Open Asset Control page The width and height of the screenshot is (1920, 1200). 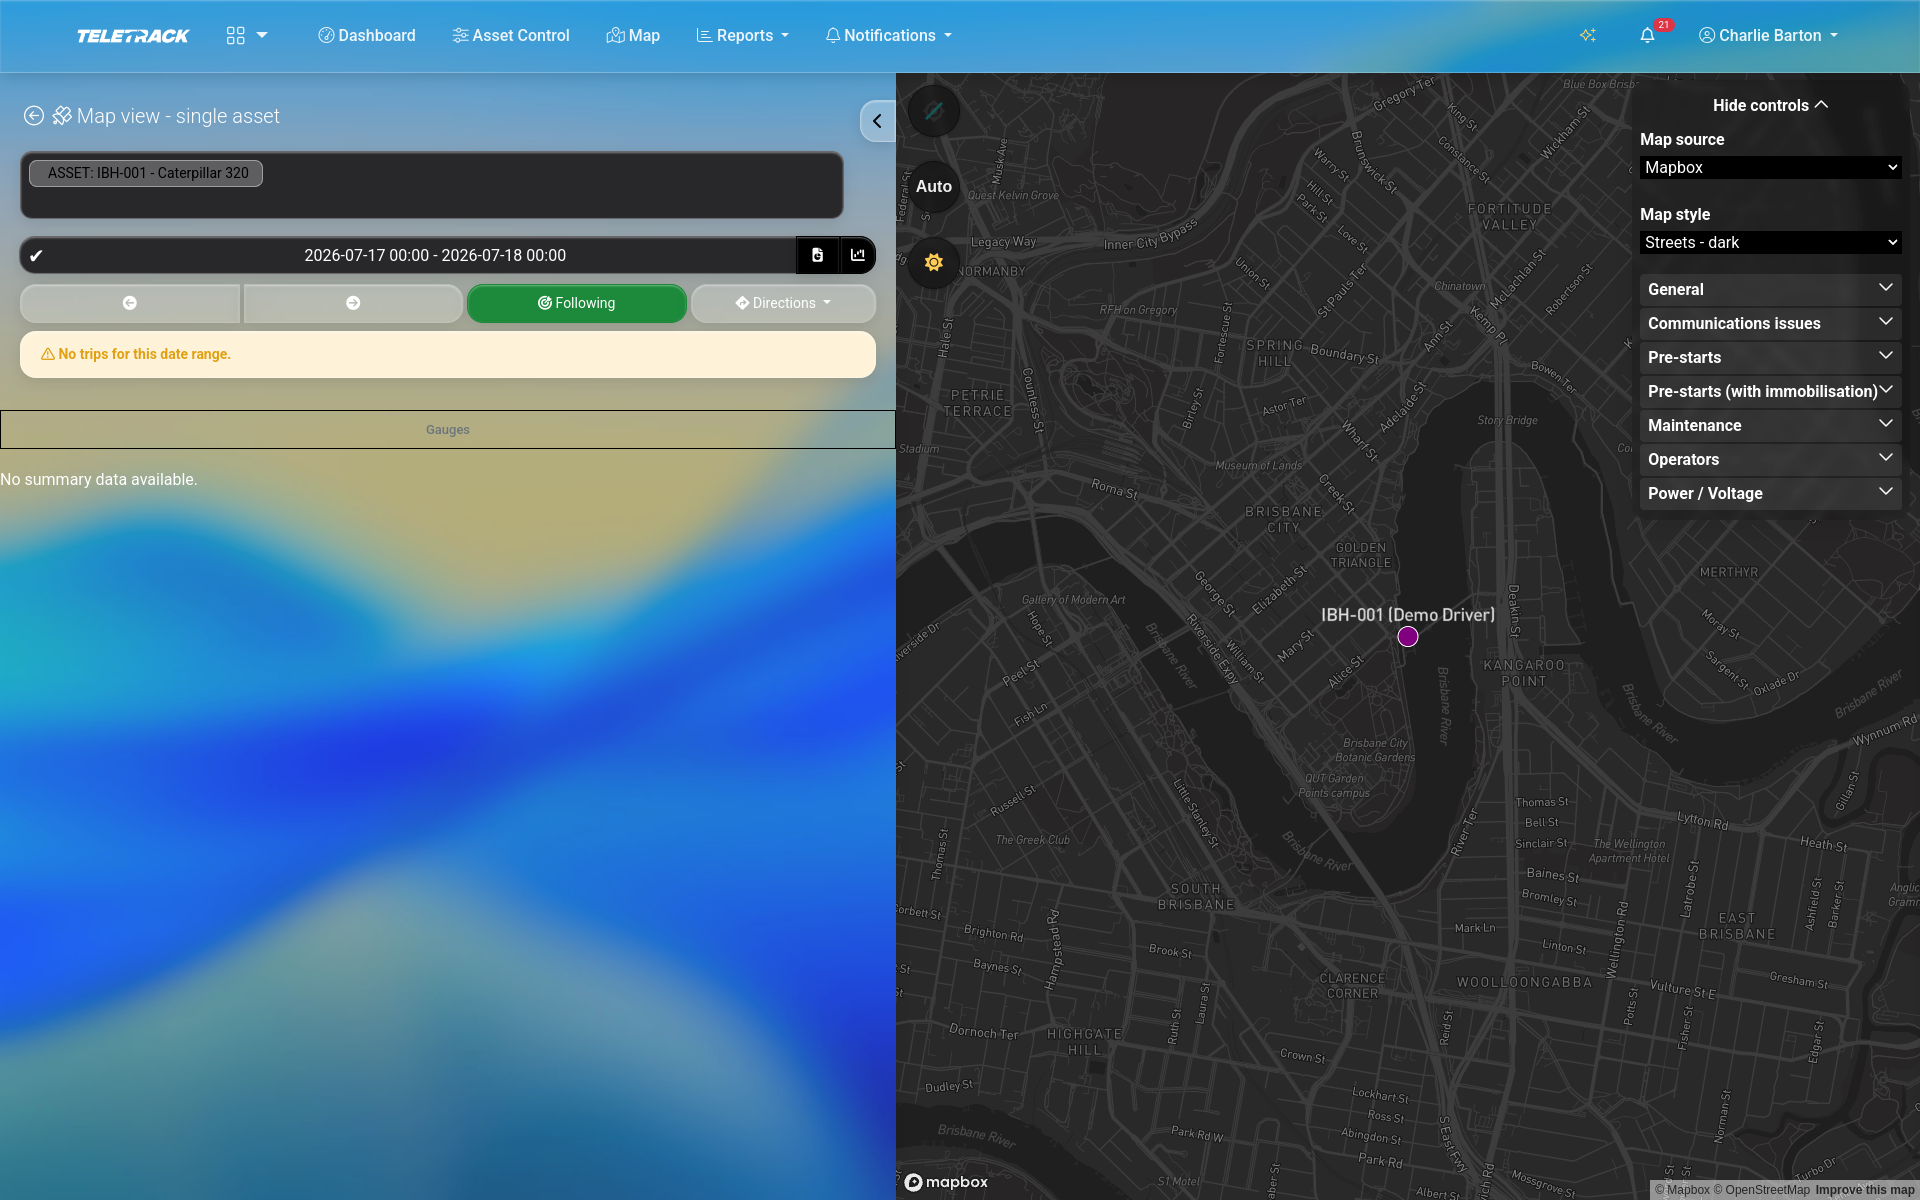[511, 36]
